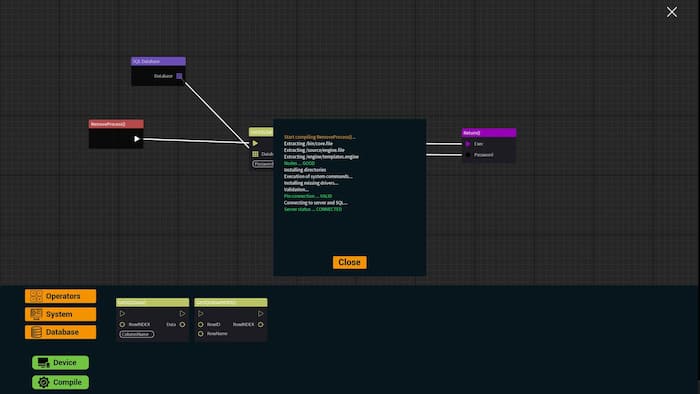Click the Return() node's Password input pin
Viewport: 700px width, 394px height.
pyautogui.click(x=468, y=155)
